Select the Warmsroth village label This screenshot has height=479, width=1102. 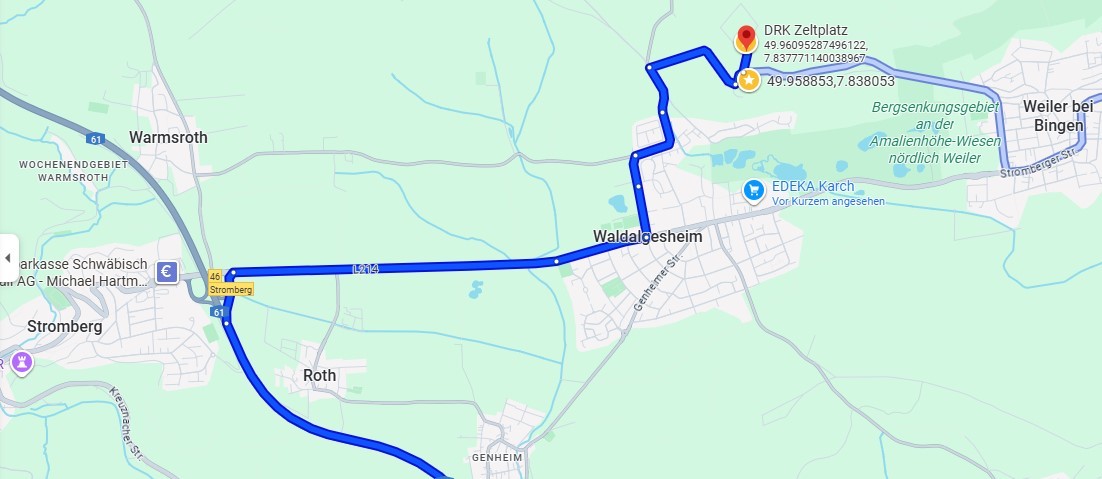168,138
